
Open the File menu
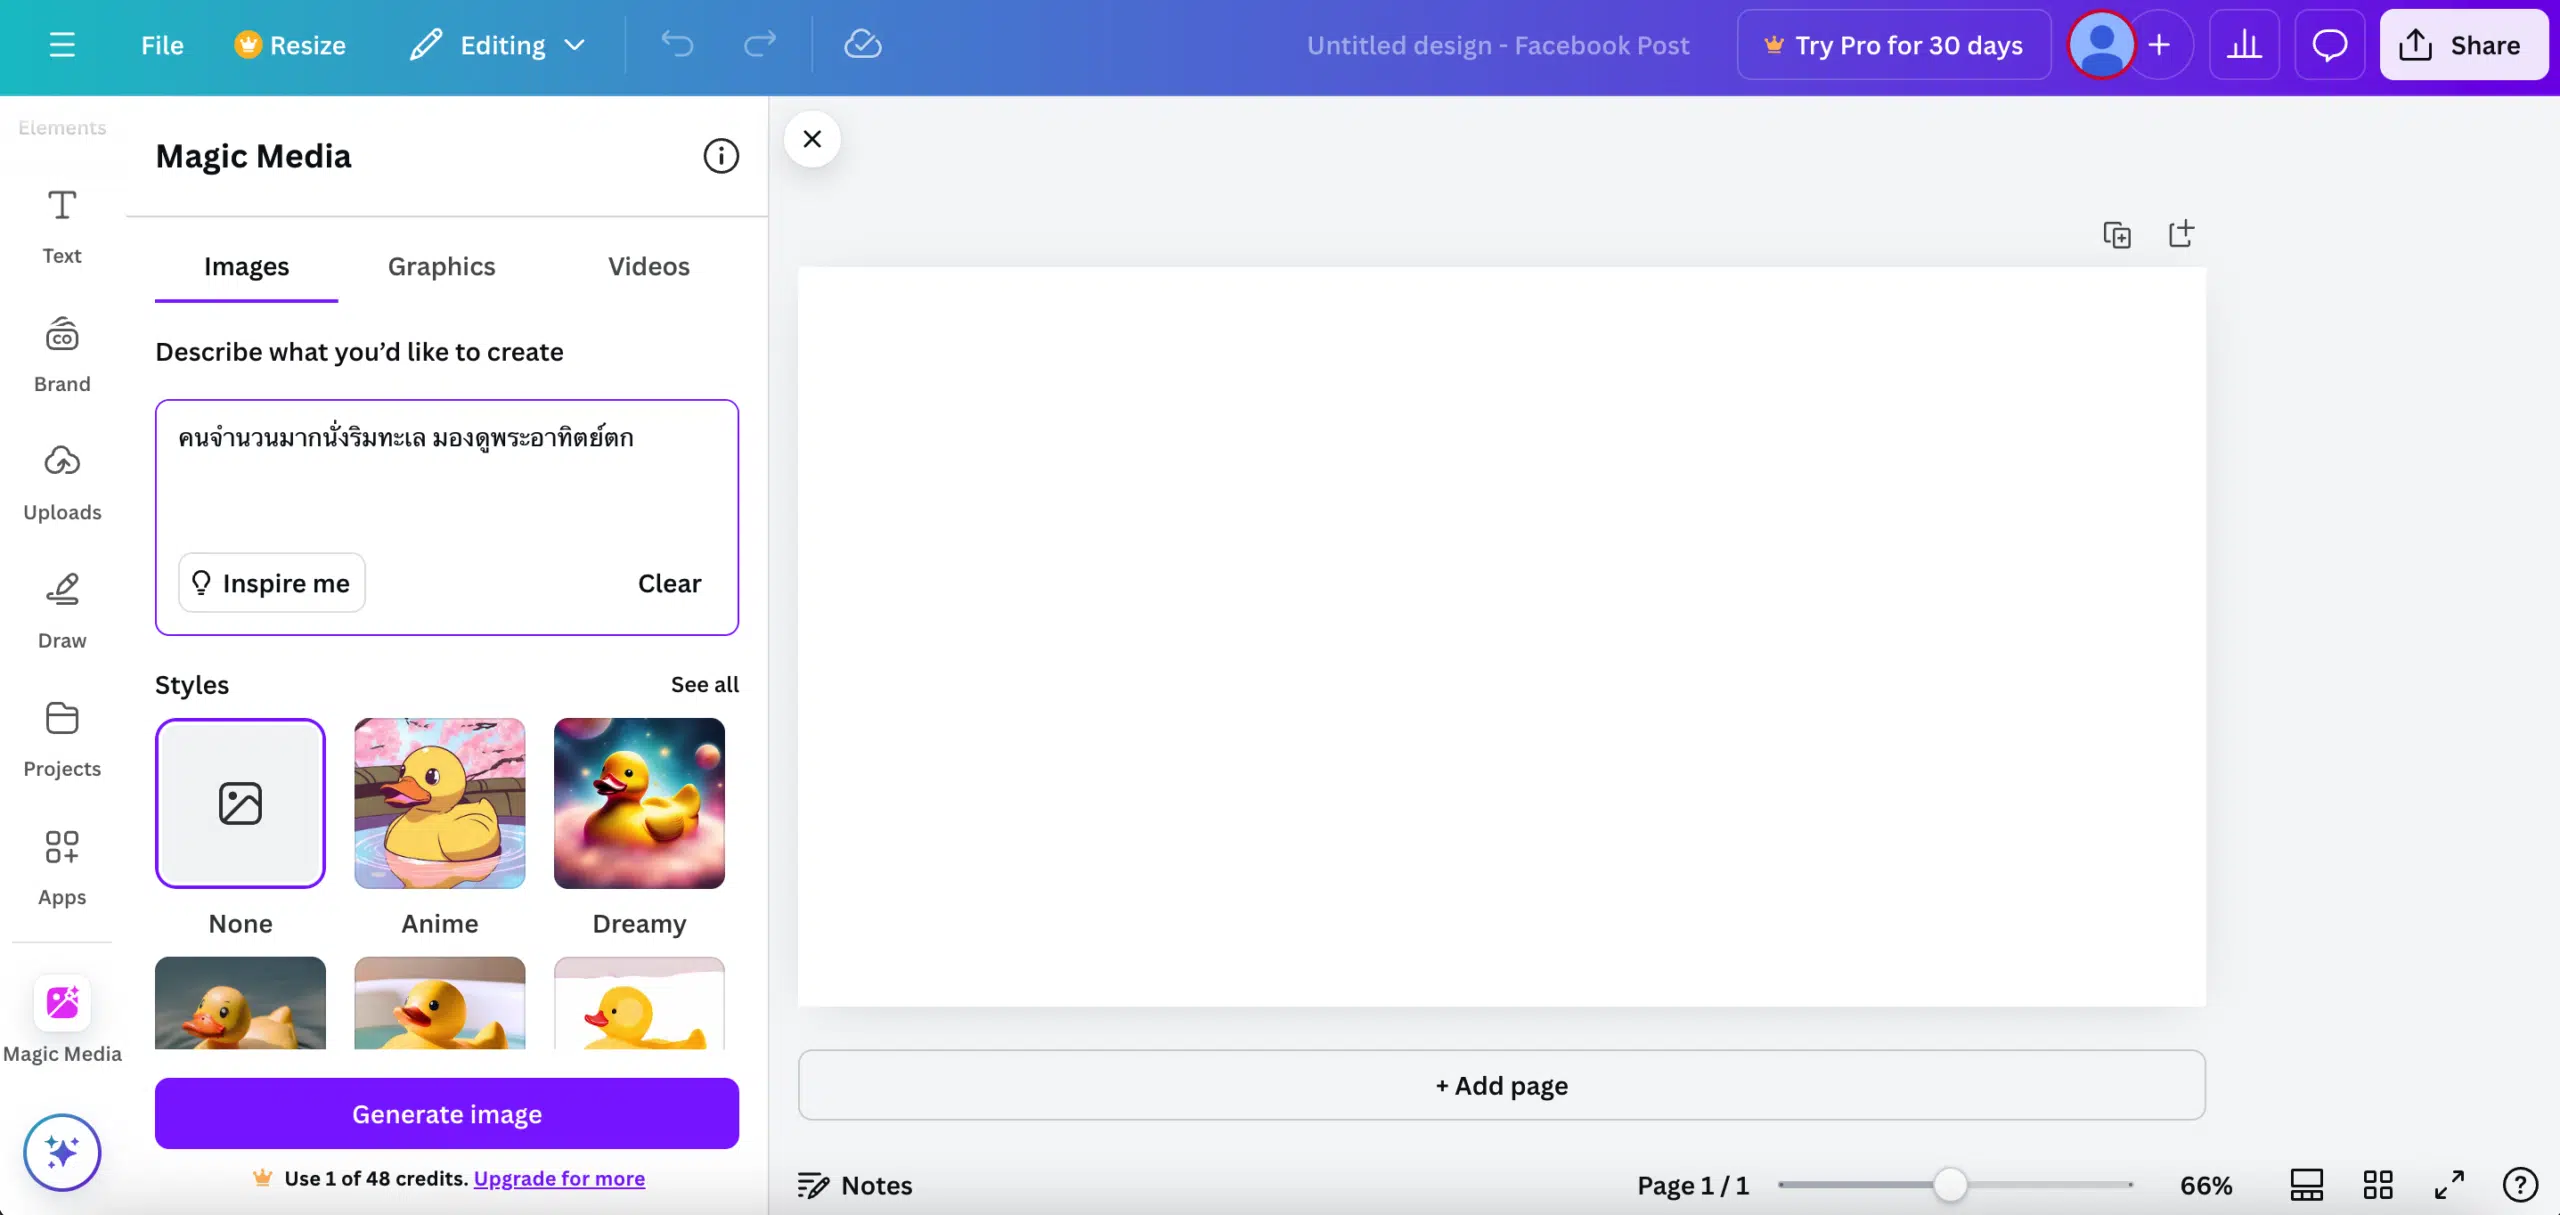[162, 45]
